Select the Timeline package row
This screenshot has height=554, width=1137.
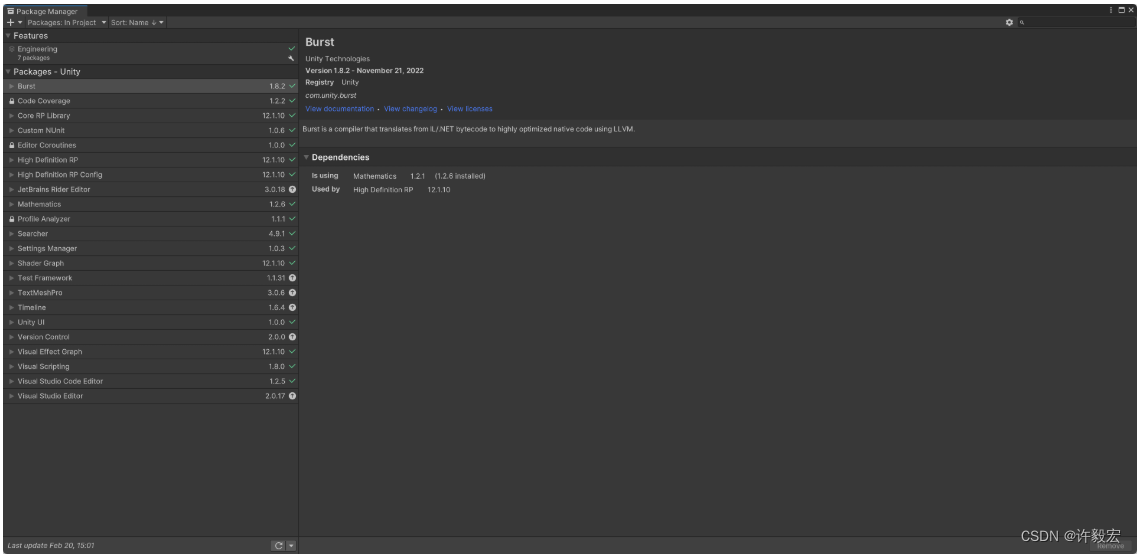[x=151, y=307]
